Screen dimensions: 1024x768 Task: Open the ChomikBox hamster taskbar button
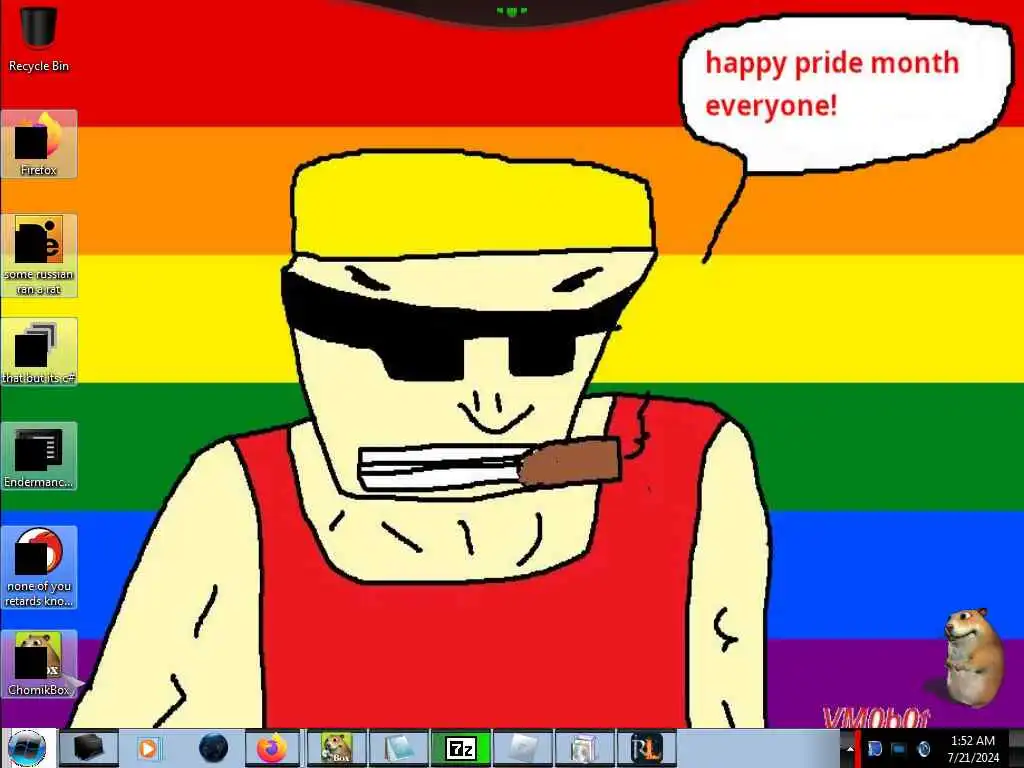[337, 748]
